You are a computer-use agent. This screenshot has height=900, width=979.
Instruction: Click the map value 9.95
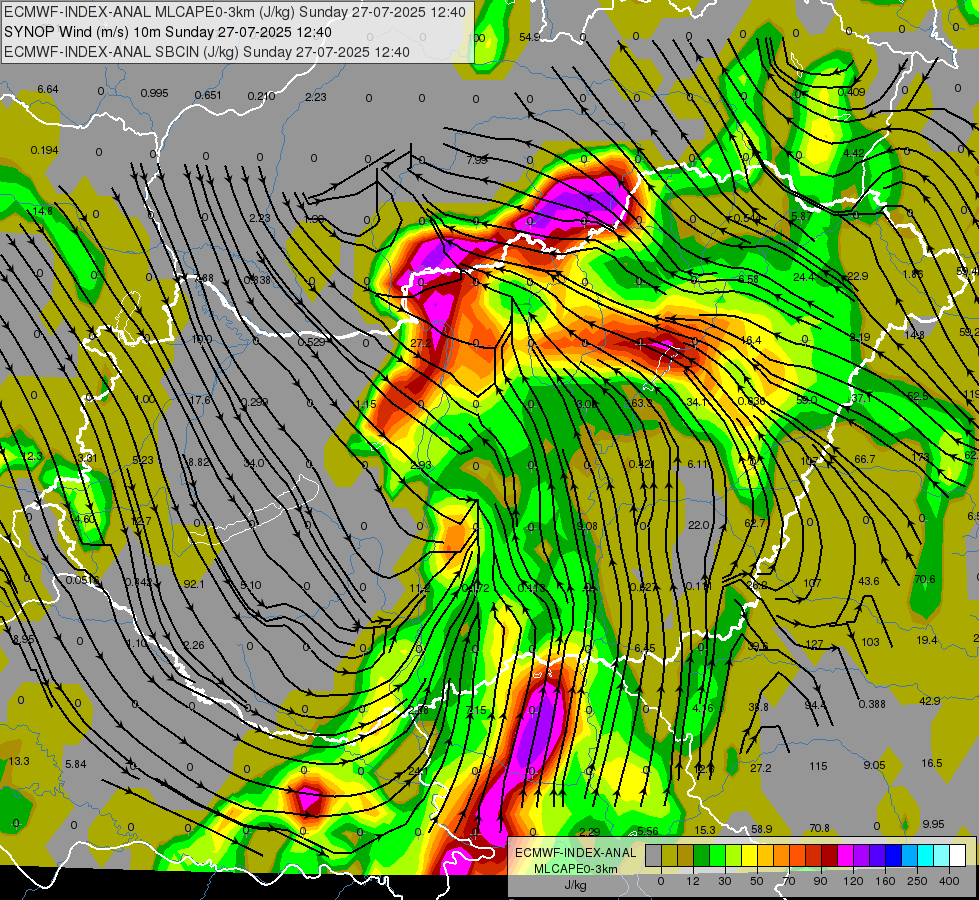click(933, 824)
